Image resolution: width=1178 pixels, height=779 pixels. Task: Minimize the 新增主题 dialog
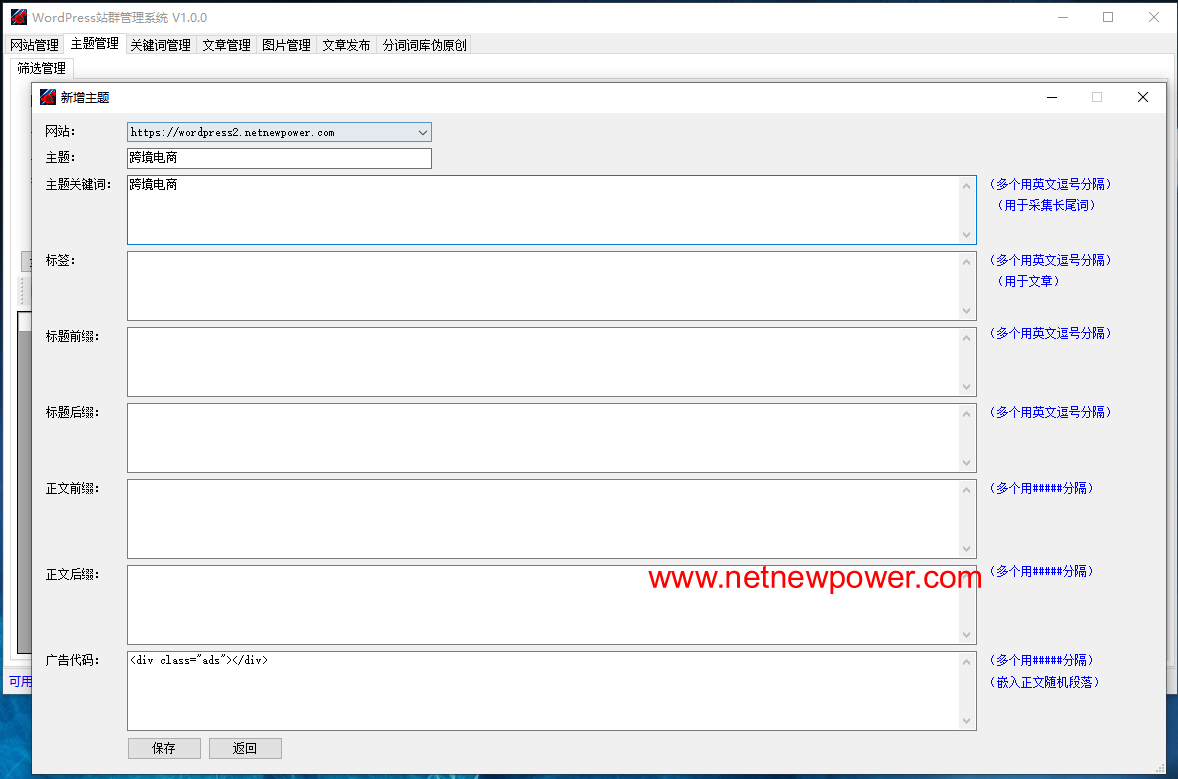(1052, 97)
